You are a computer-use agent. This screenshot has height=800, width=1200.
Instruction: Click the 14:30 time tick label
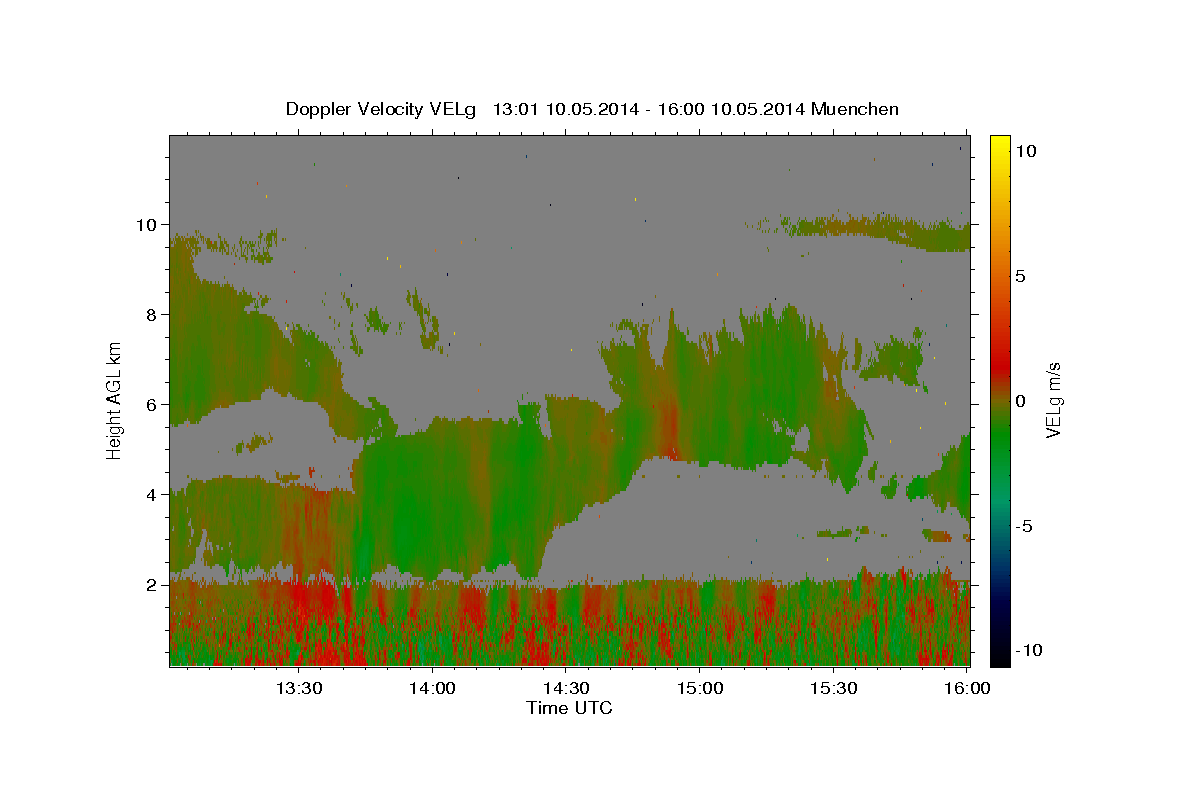(566, 688)
